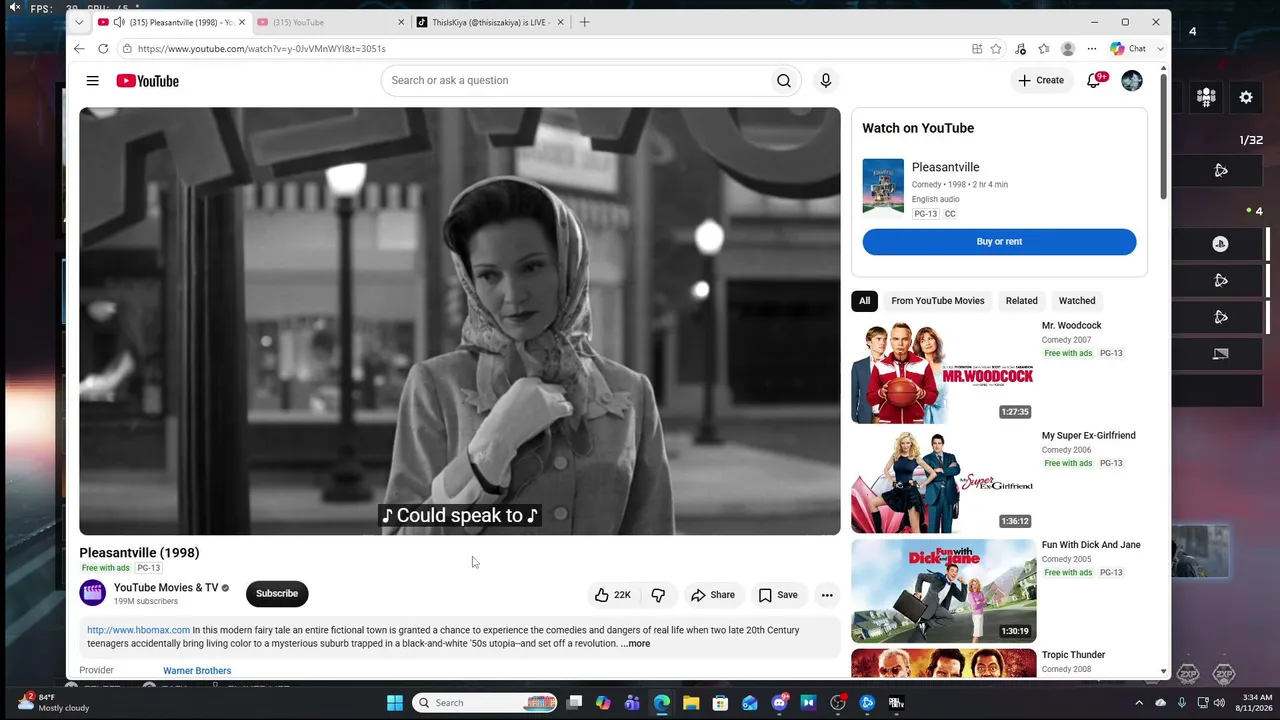Click the Pleasantville poster thumbnail
The width and height of the screenshot is (1280, 720).
tap(883, 186)
